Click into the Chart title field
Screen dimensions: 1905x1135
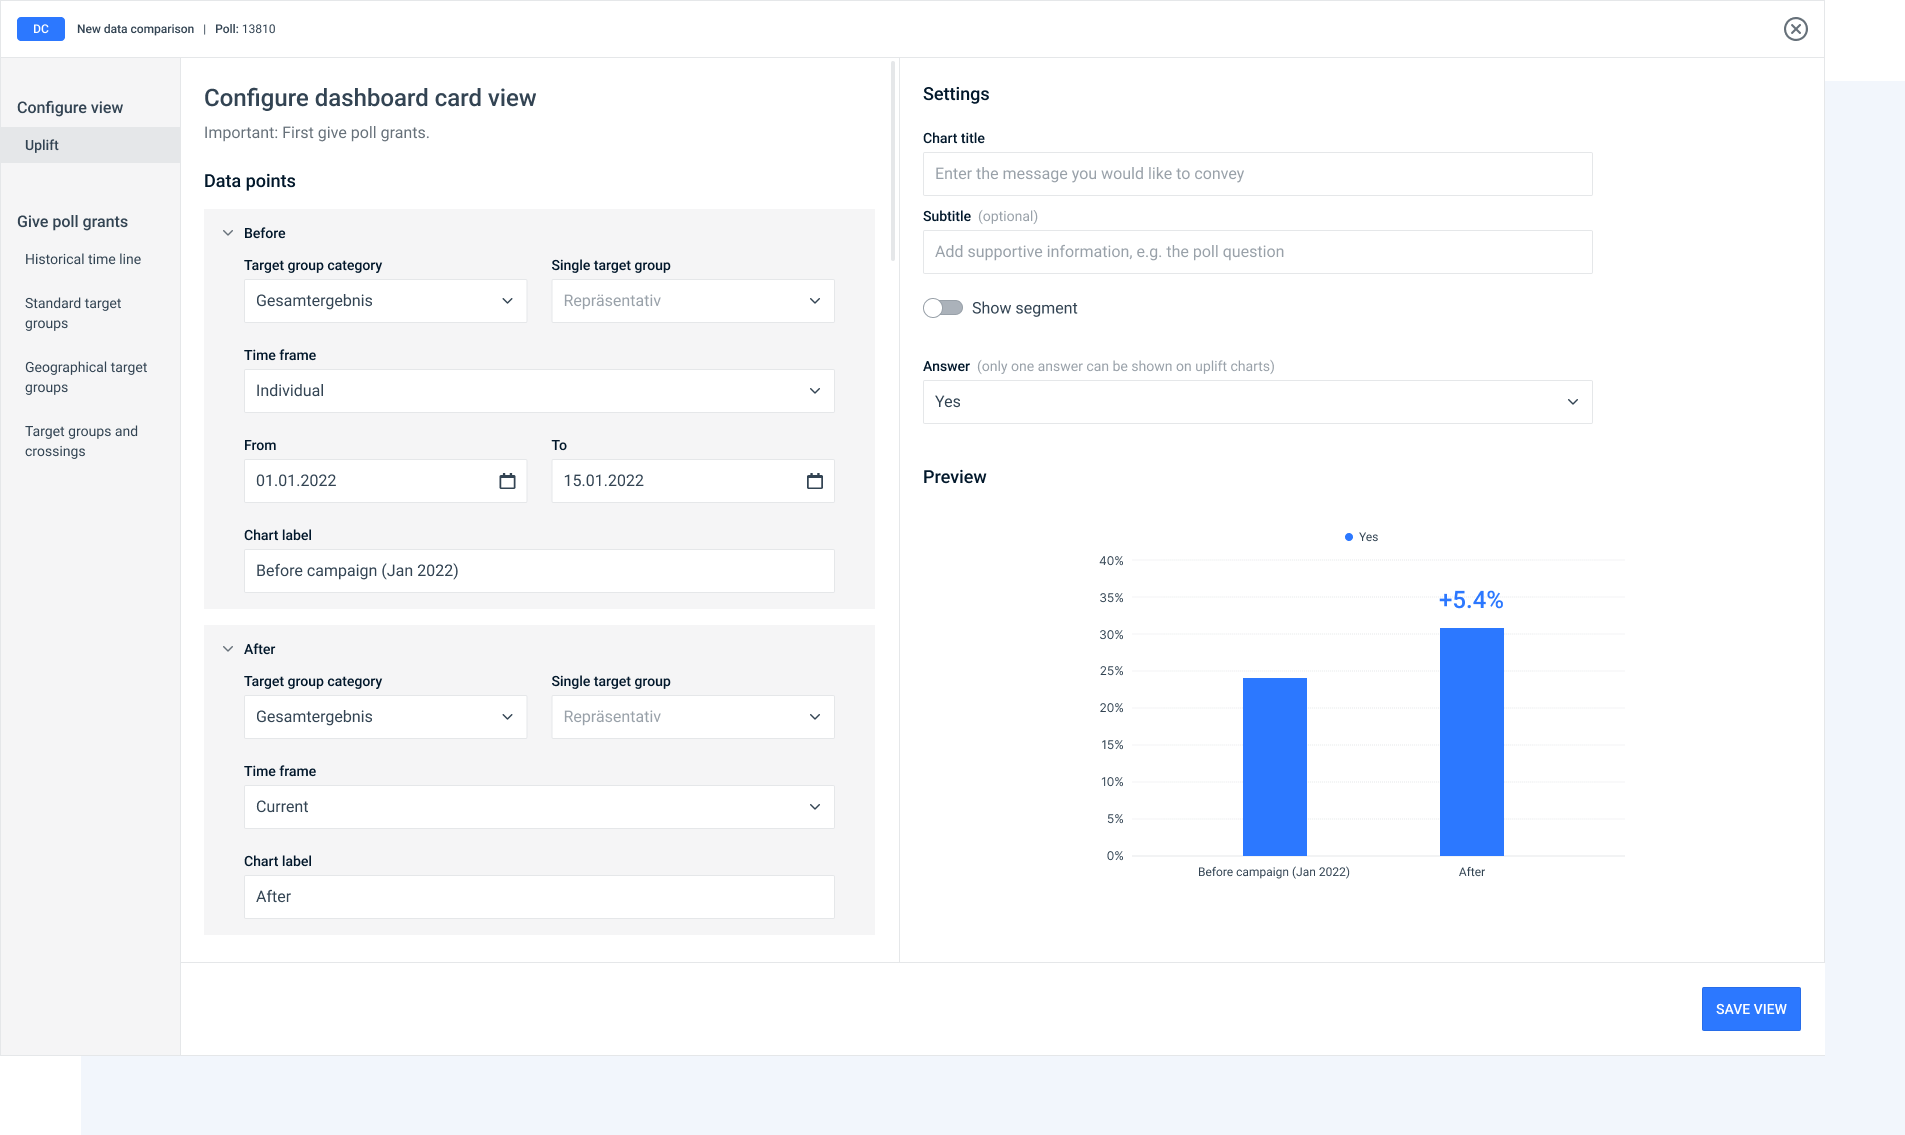click(1256, 174)
